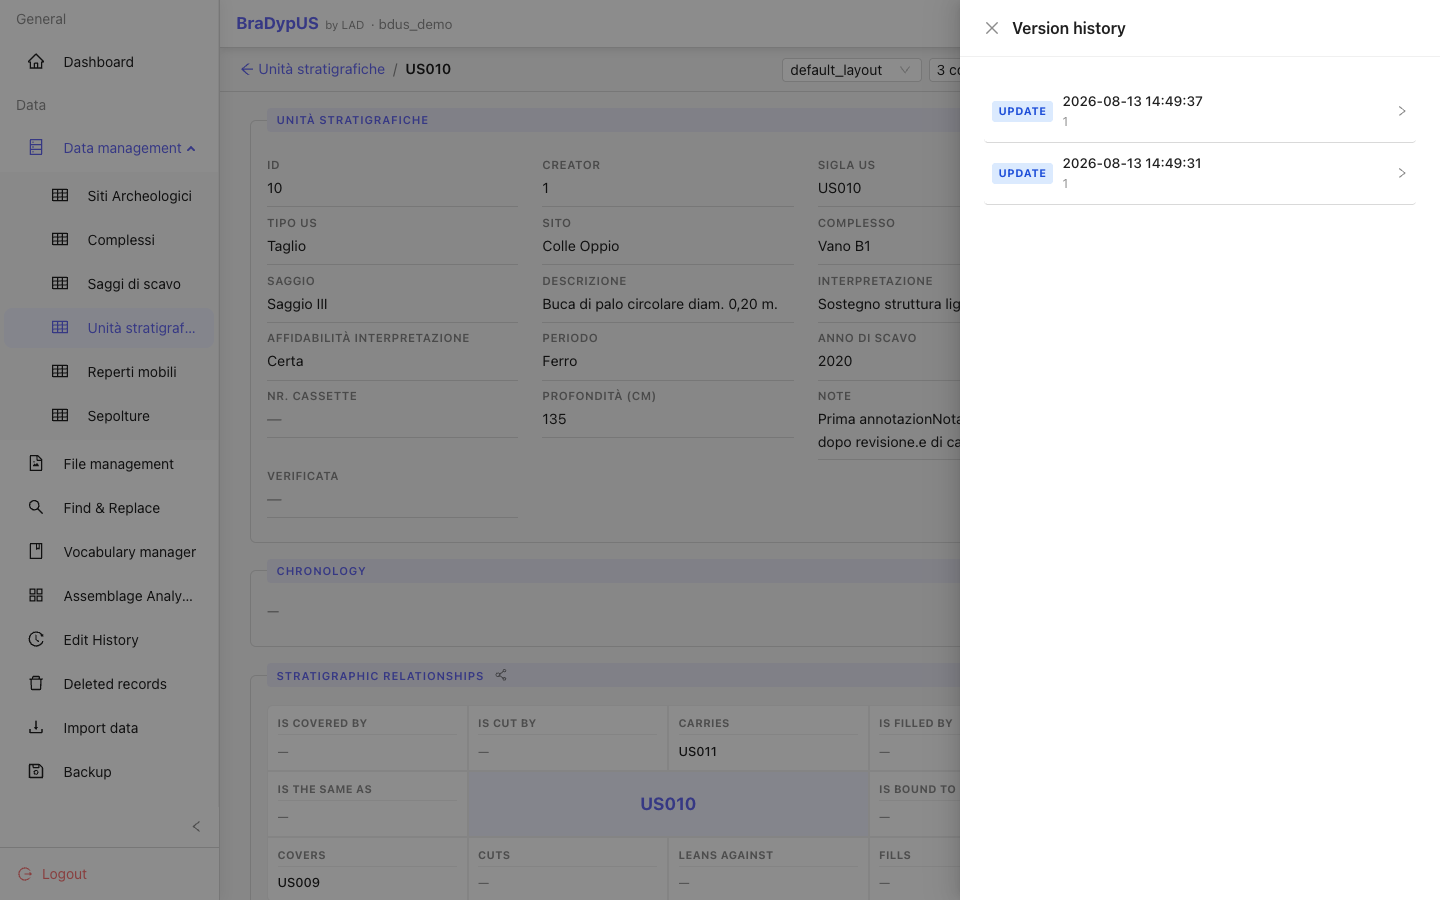Open Import data in the sidebar
The width and height of the screenshot is (1440, 900).
110,728
